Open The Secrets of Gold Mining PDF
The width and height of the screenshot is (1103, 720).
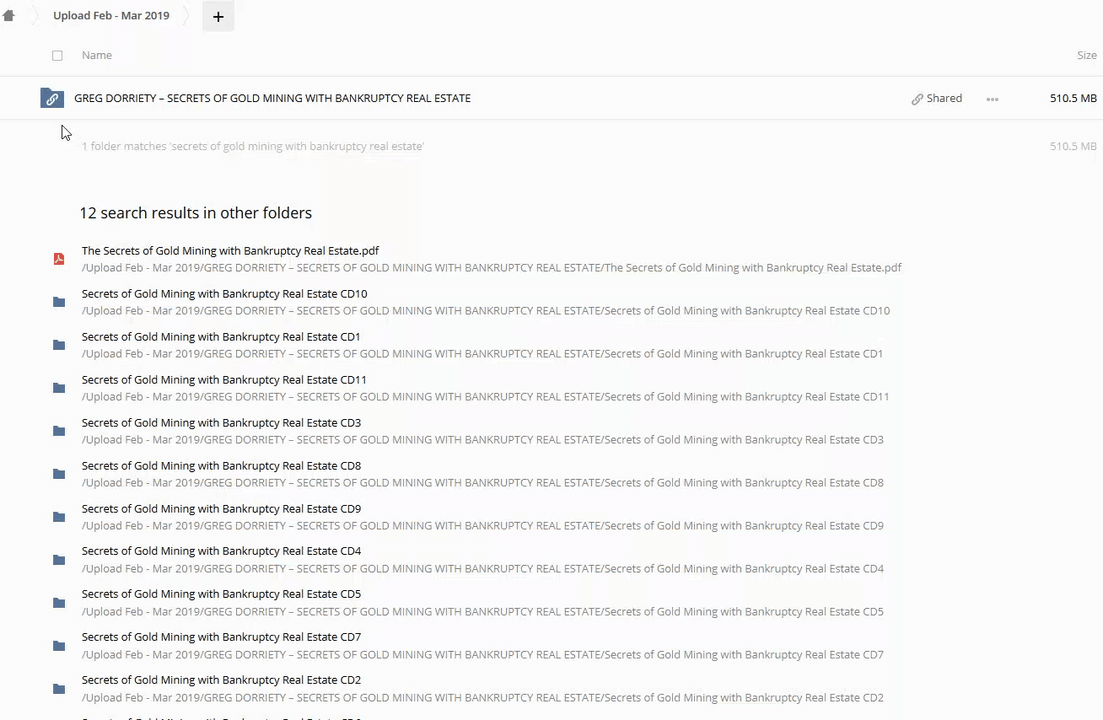230,251
